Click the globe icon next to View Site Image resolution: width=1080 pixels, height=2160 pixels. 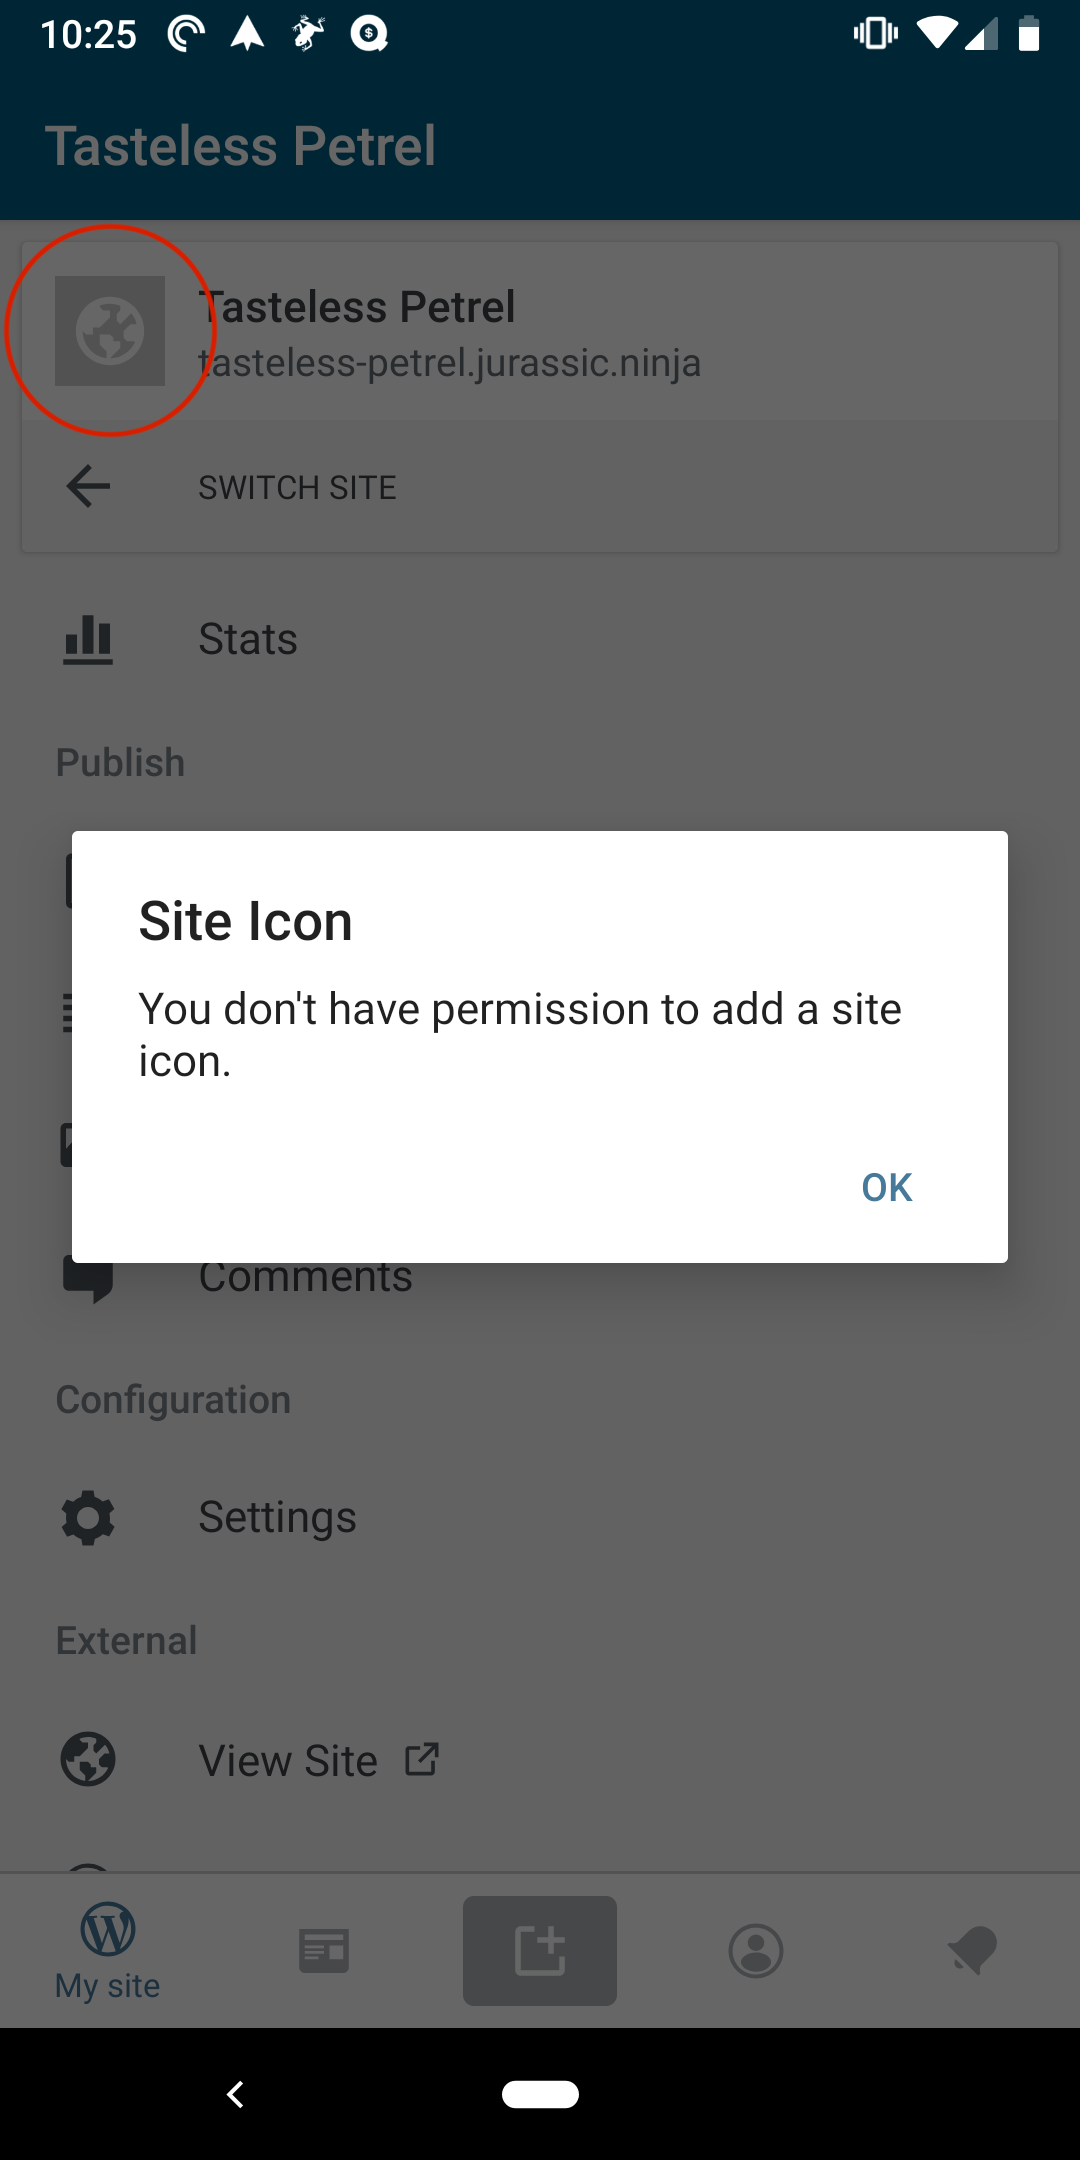tap(88, 1760)
